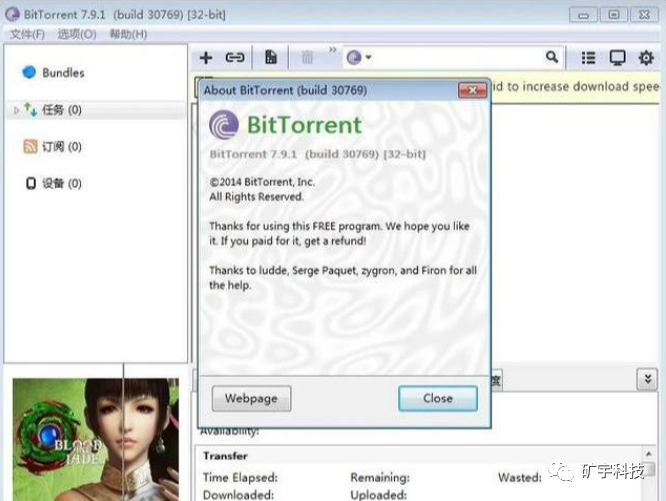
Task: Open the search engine selector dropdown
Action: [359, 57]
